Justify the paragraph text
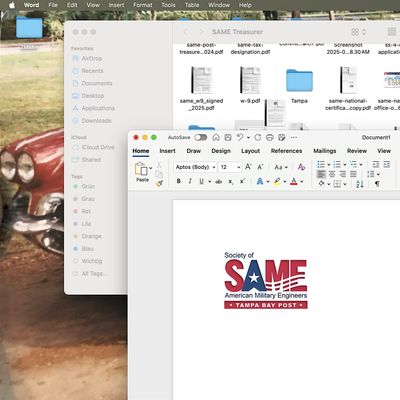This screenshot has width=400, height=400. click(353, 174)
